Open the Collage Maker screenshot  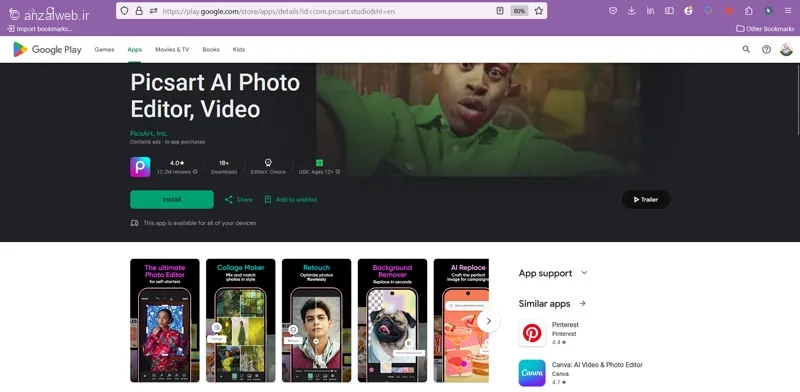pyautogui.click(x=241, y=321)
